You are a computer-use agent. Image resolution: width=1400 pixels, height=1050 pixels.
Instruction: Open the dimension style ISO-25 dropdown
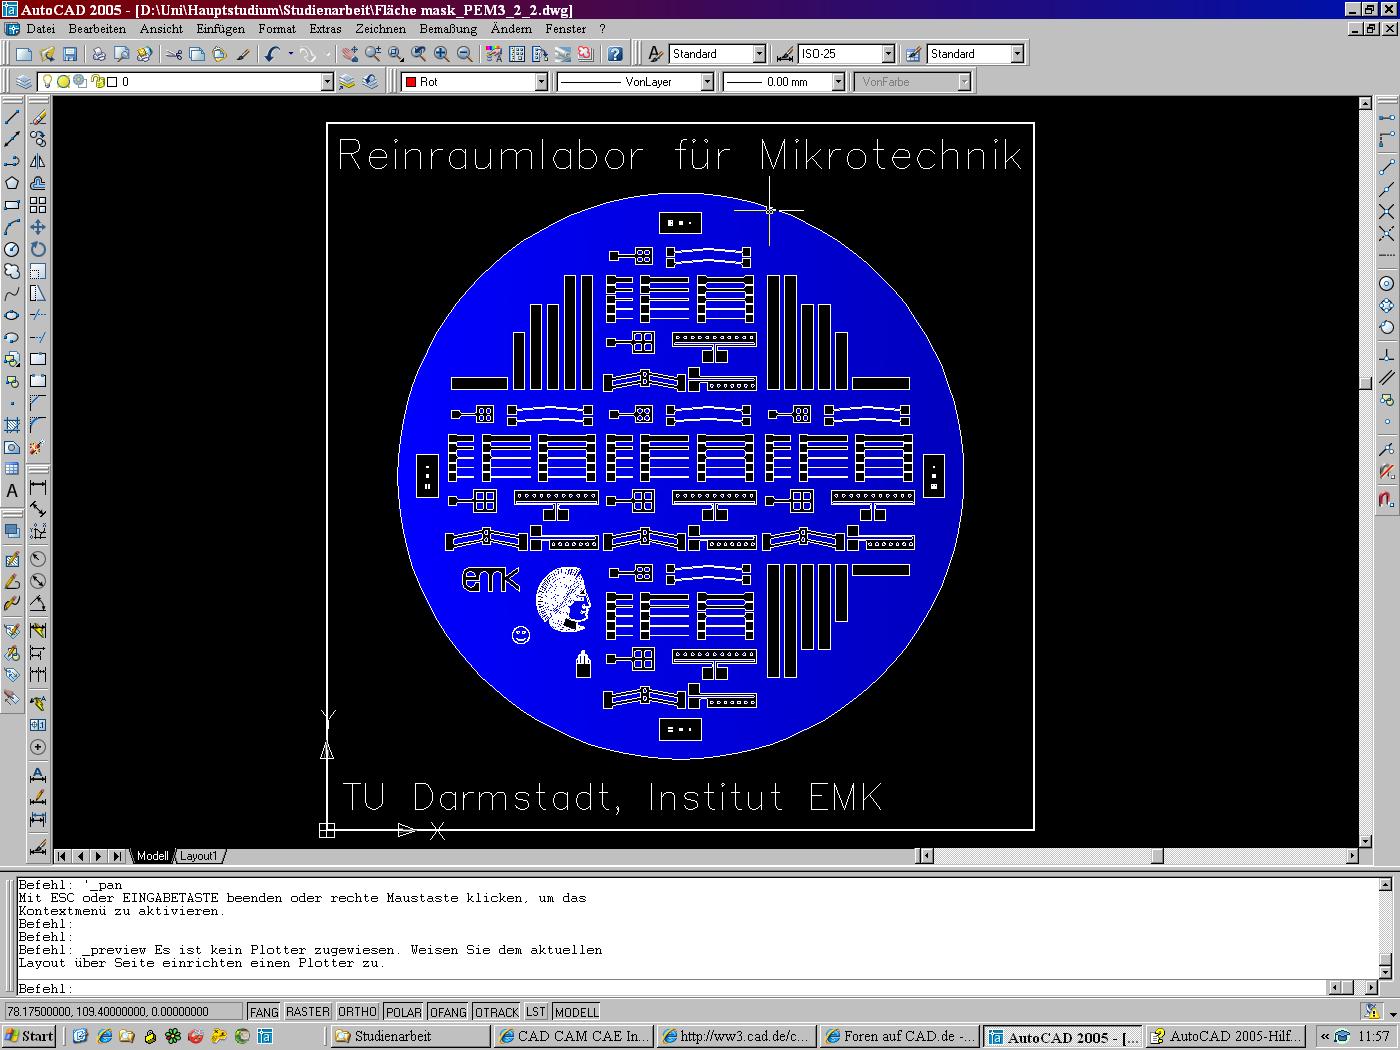888,54
